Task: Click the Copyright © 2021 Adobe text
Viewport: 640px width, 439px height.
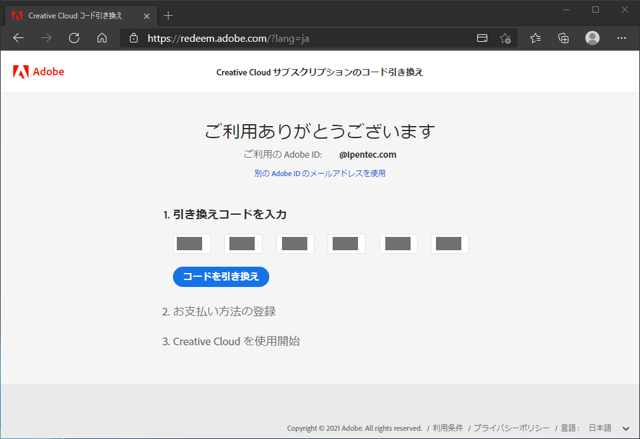Action: (354, 428)
